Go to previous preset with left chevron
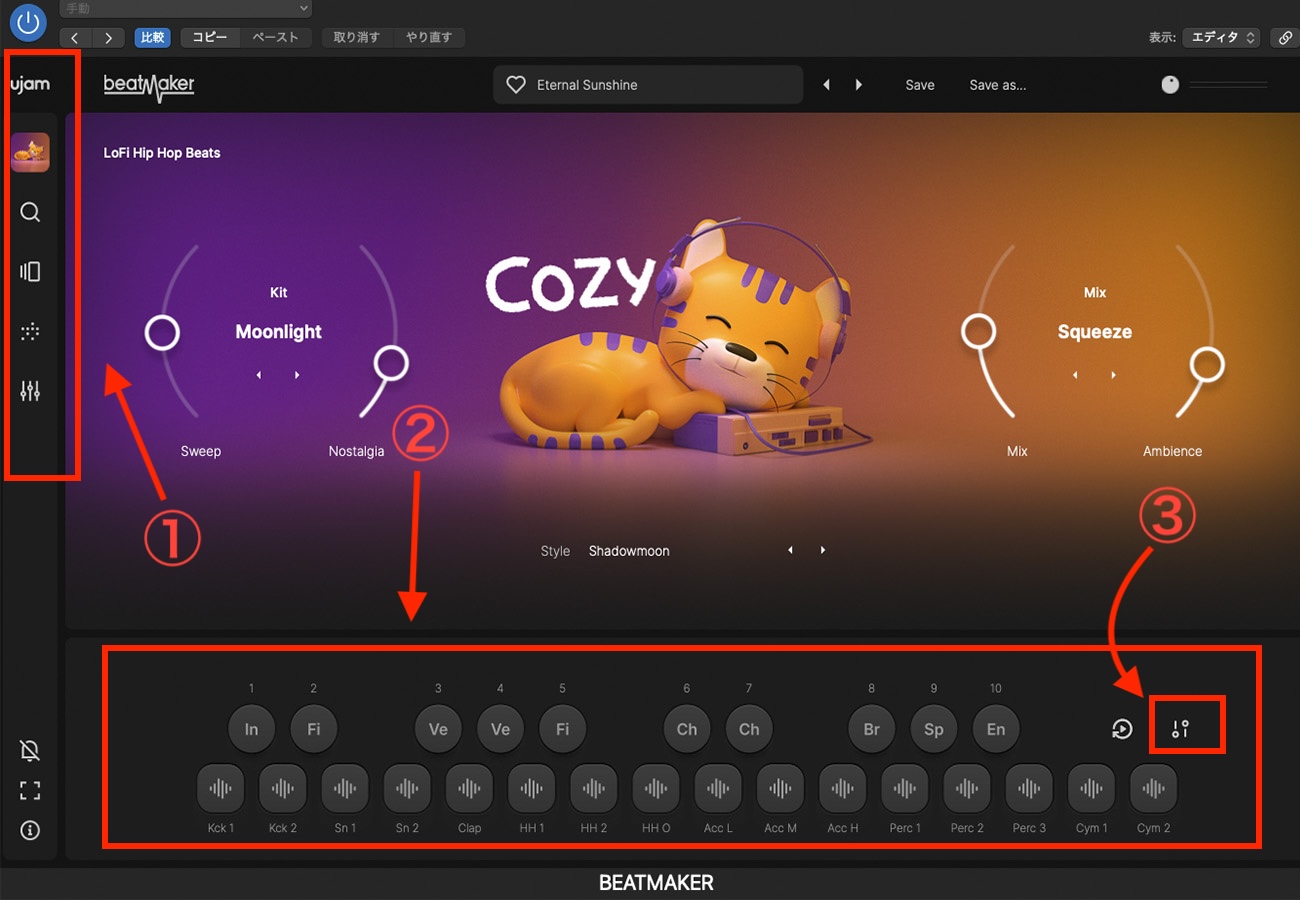 click(x=76, y=38)
